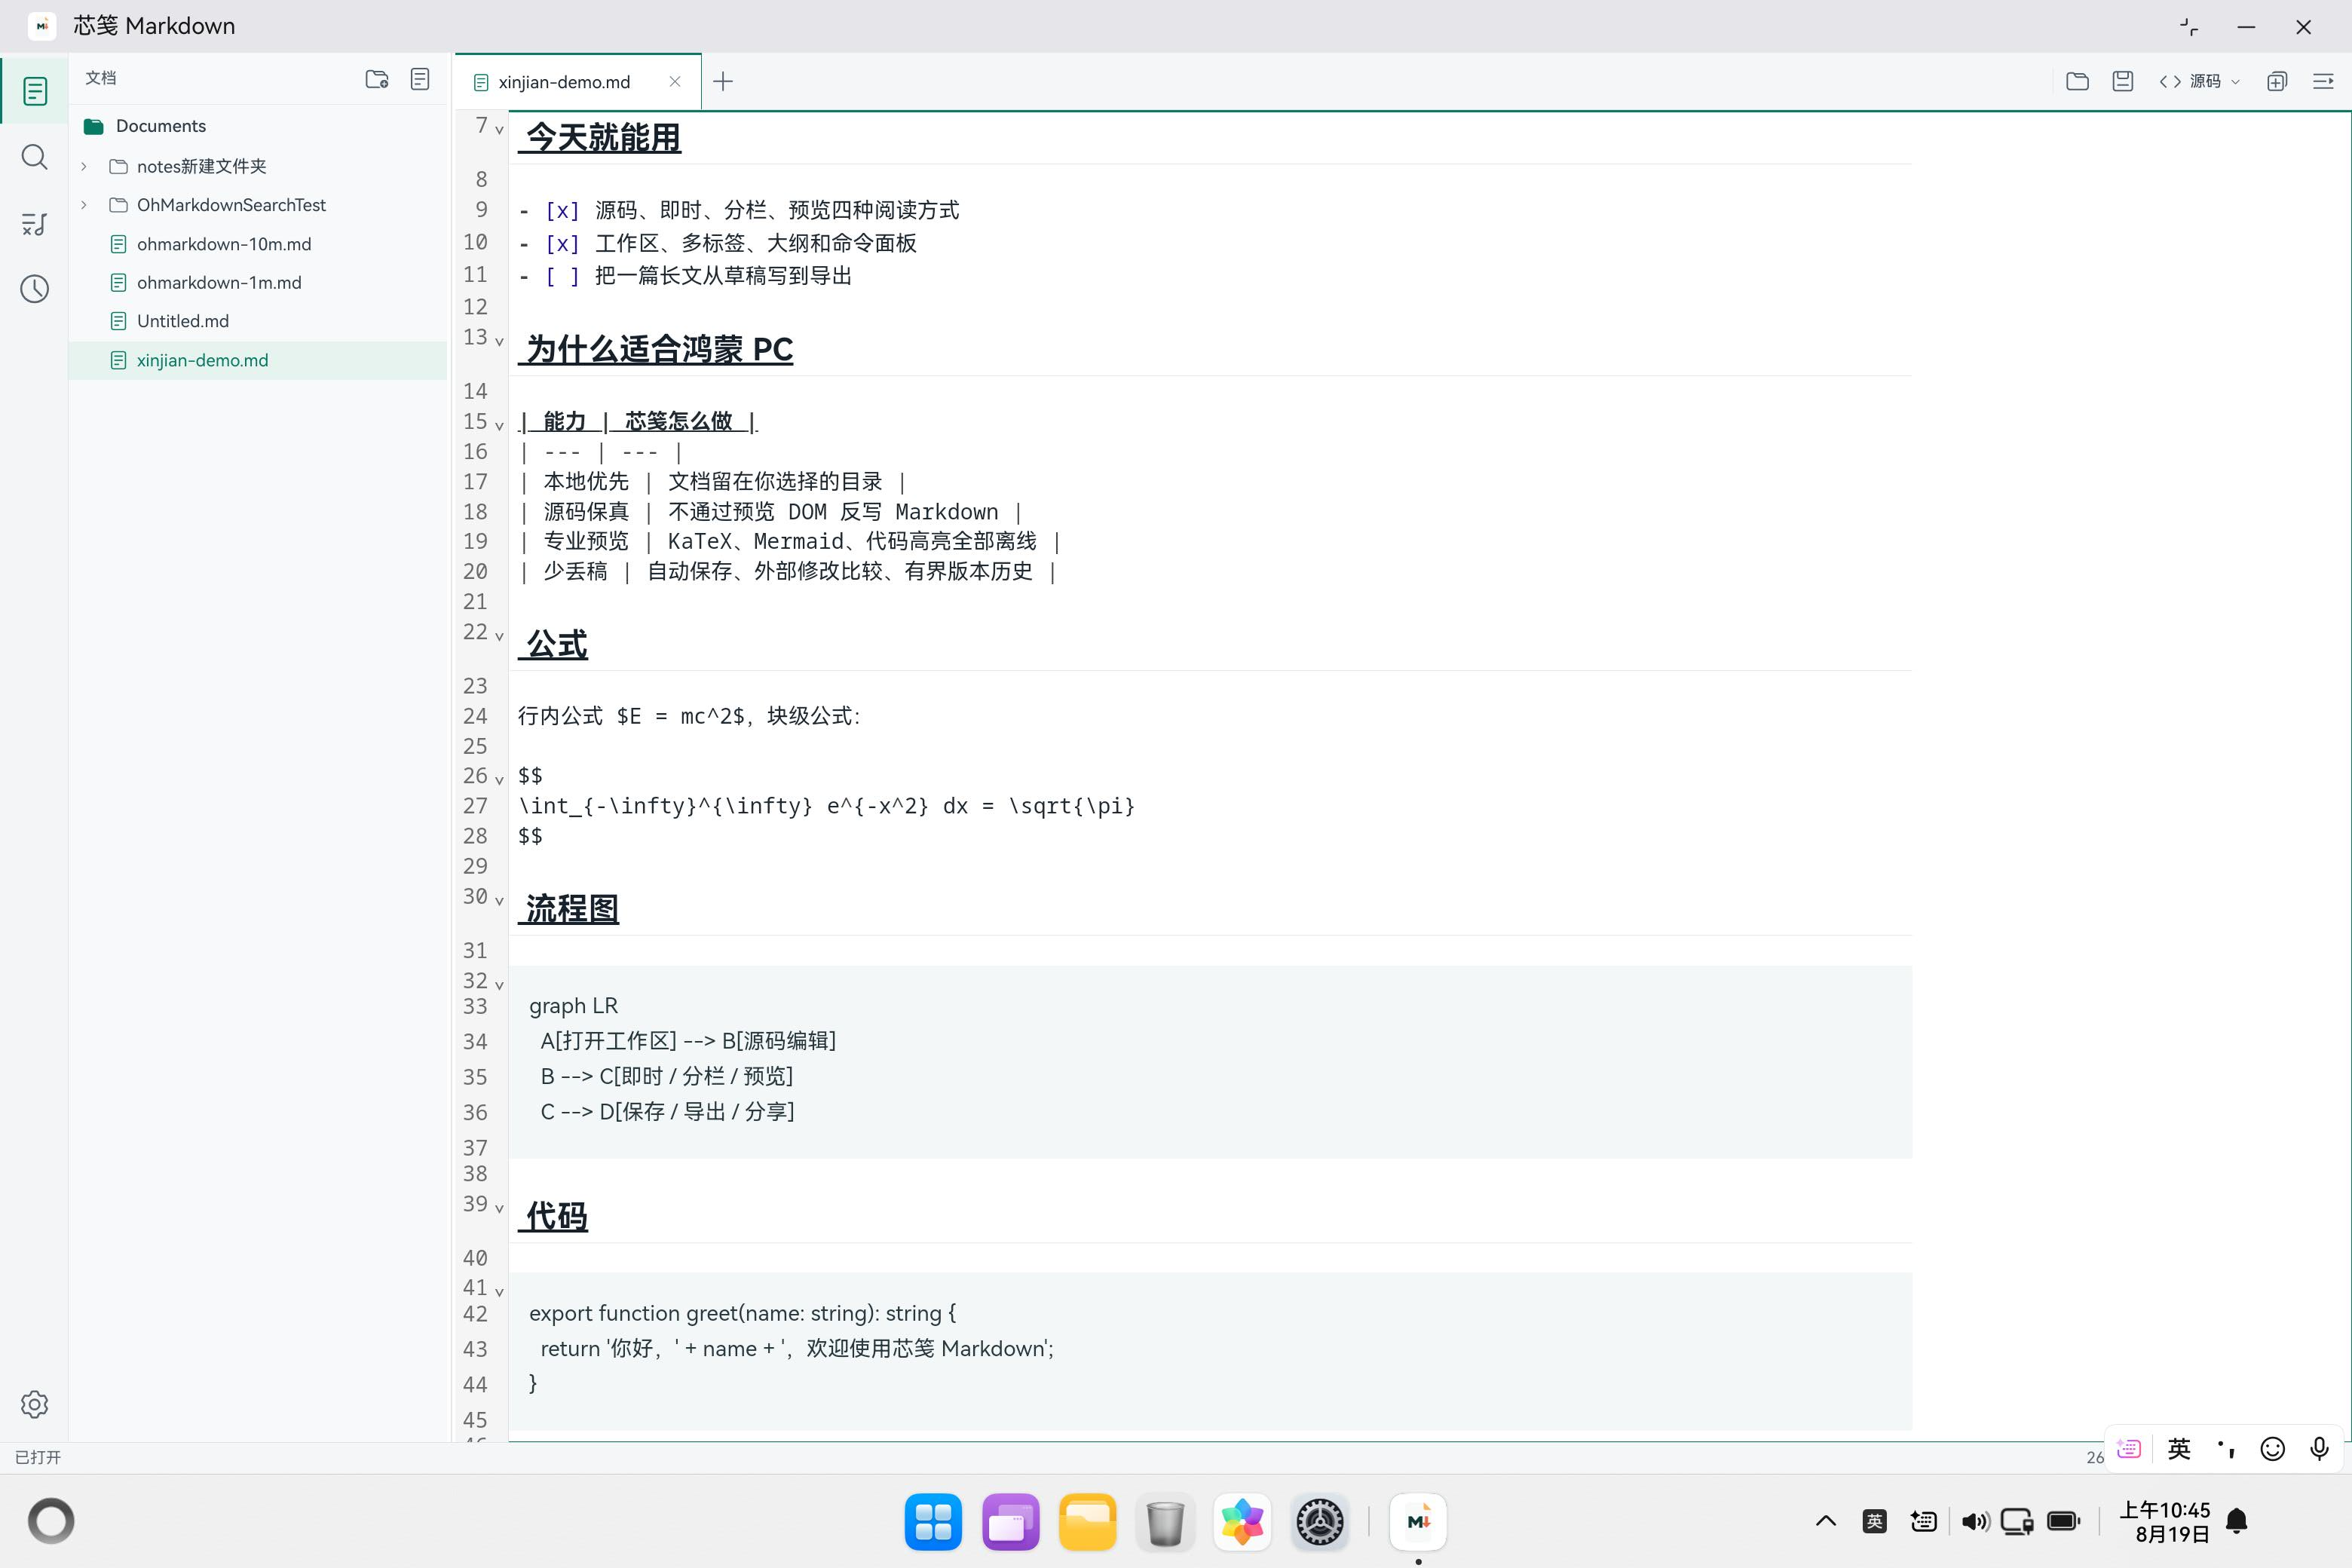The height and width of the screenshot is (1568, 2352).
Task: Open the yellow Files dock icon
Action: pos(1087,1522)
